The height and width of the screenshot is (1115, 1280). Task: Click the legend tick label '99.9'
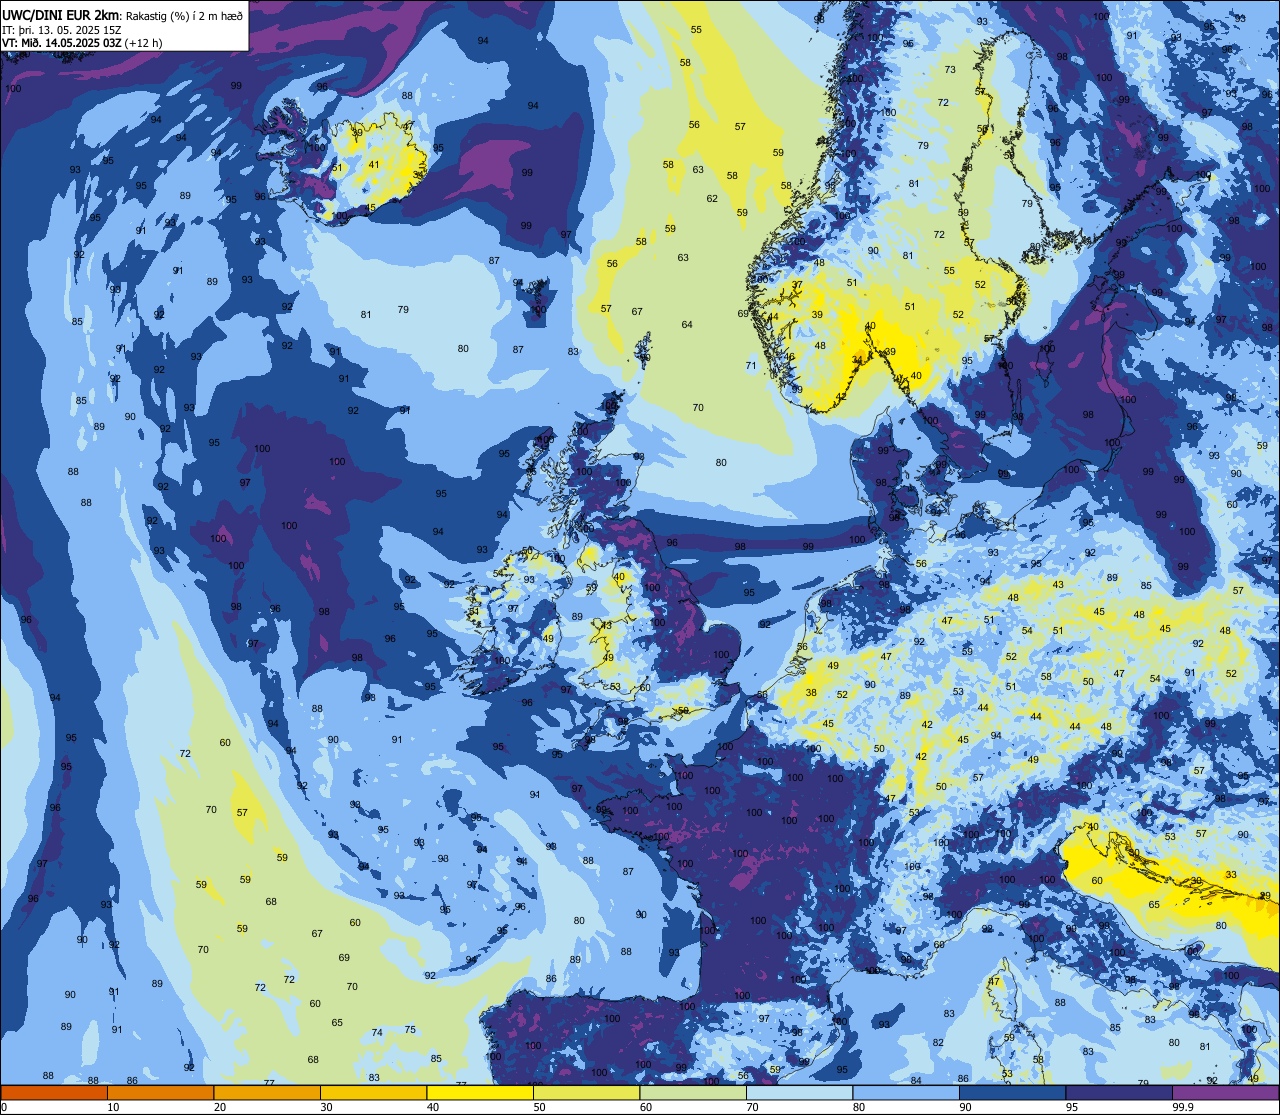(1184, 1107)
